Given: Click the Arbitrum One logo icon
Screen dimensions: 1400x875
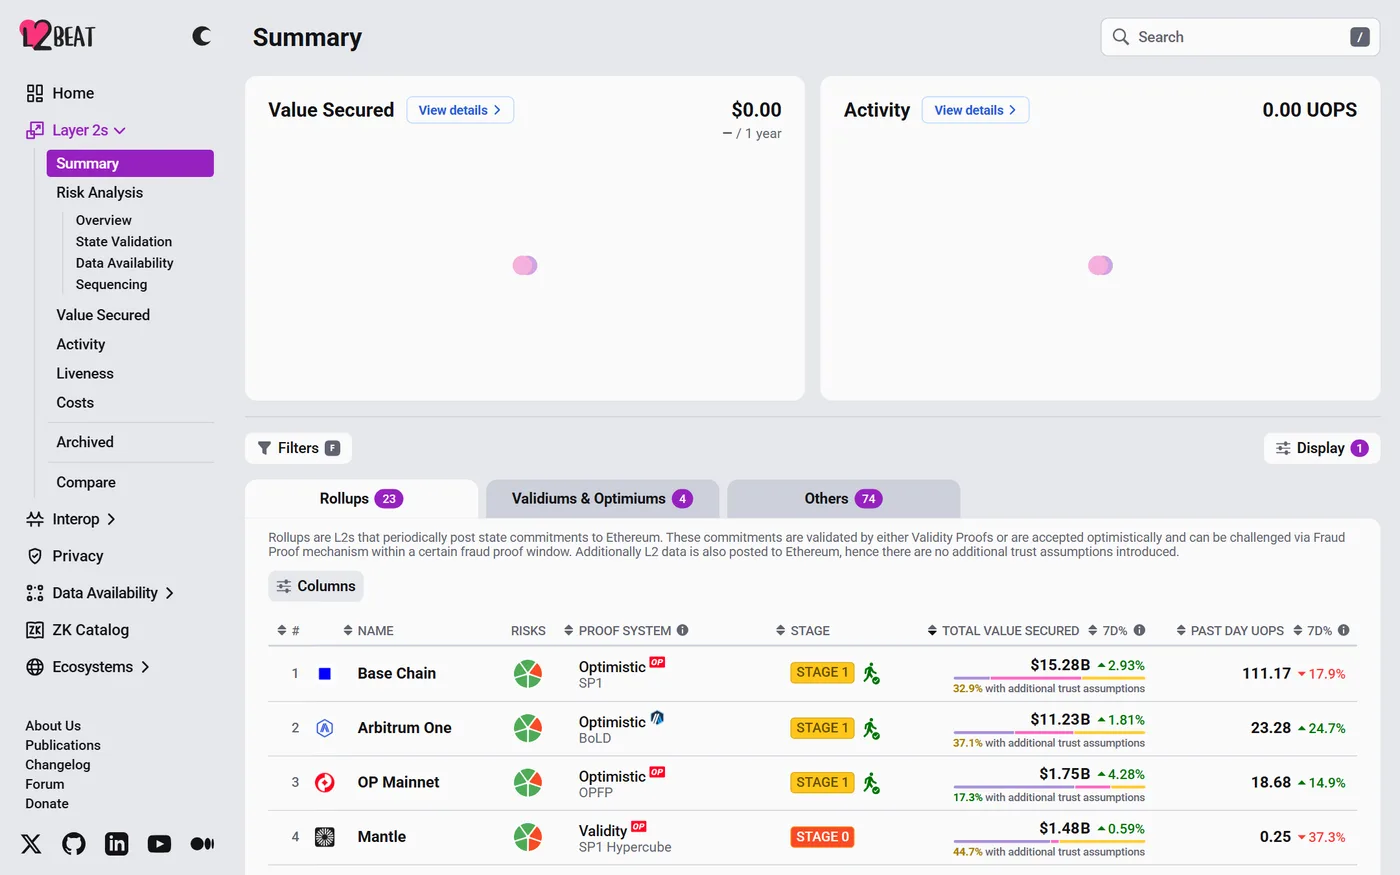Looking at the screenshot, I should click(324, 728).
